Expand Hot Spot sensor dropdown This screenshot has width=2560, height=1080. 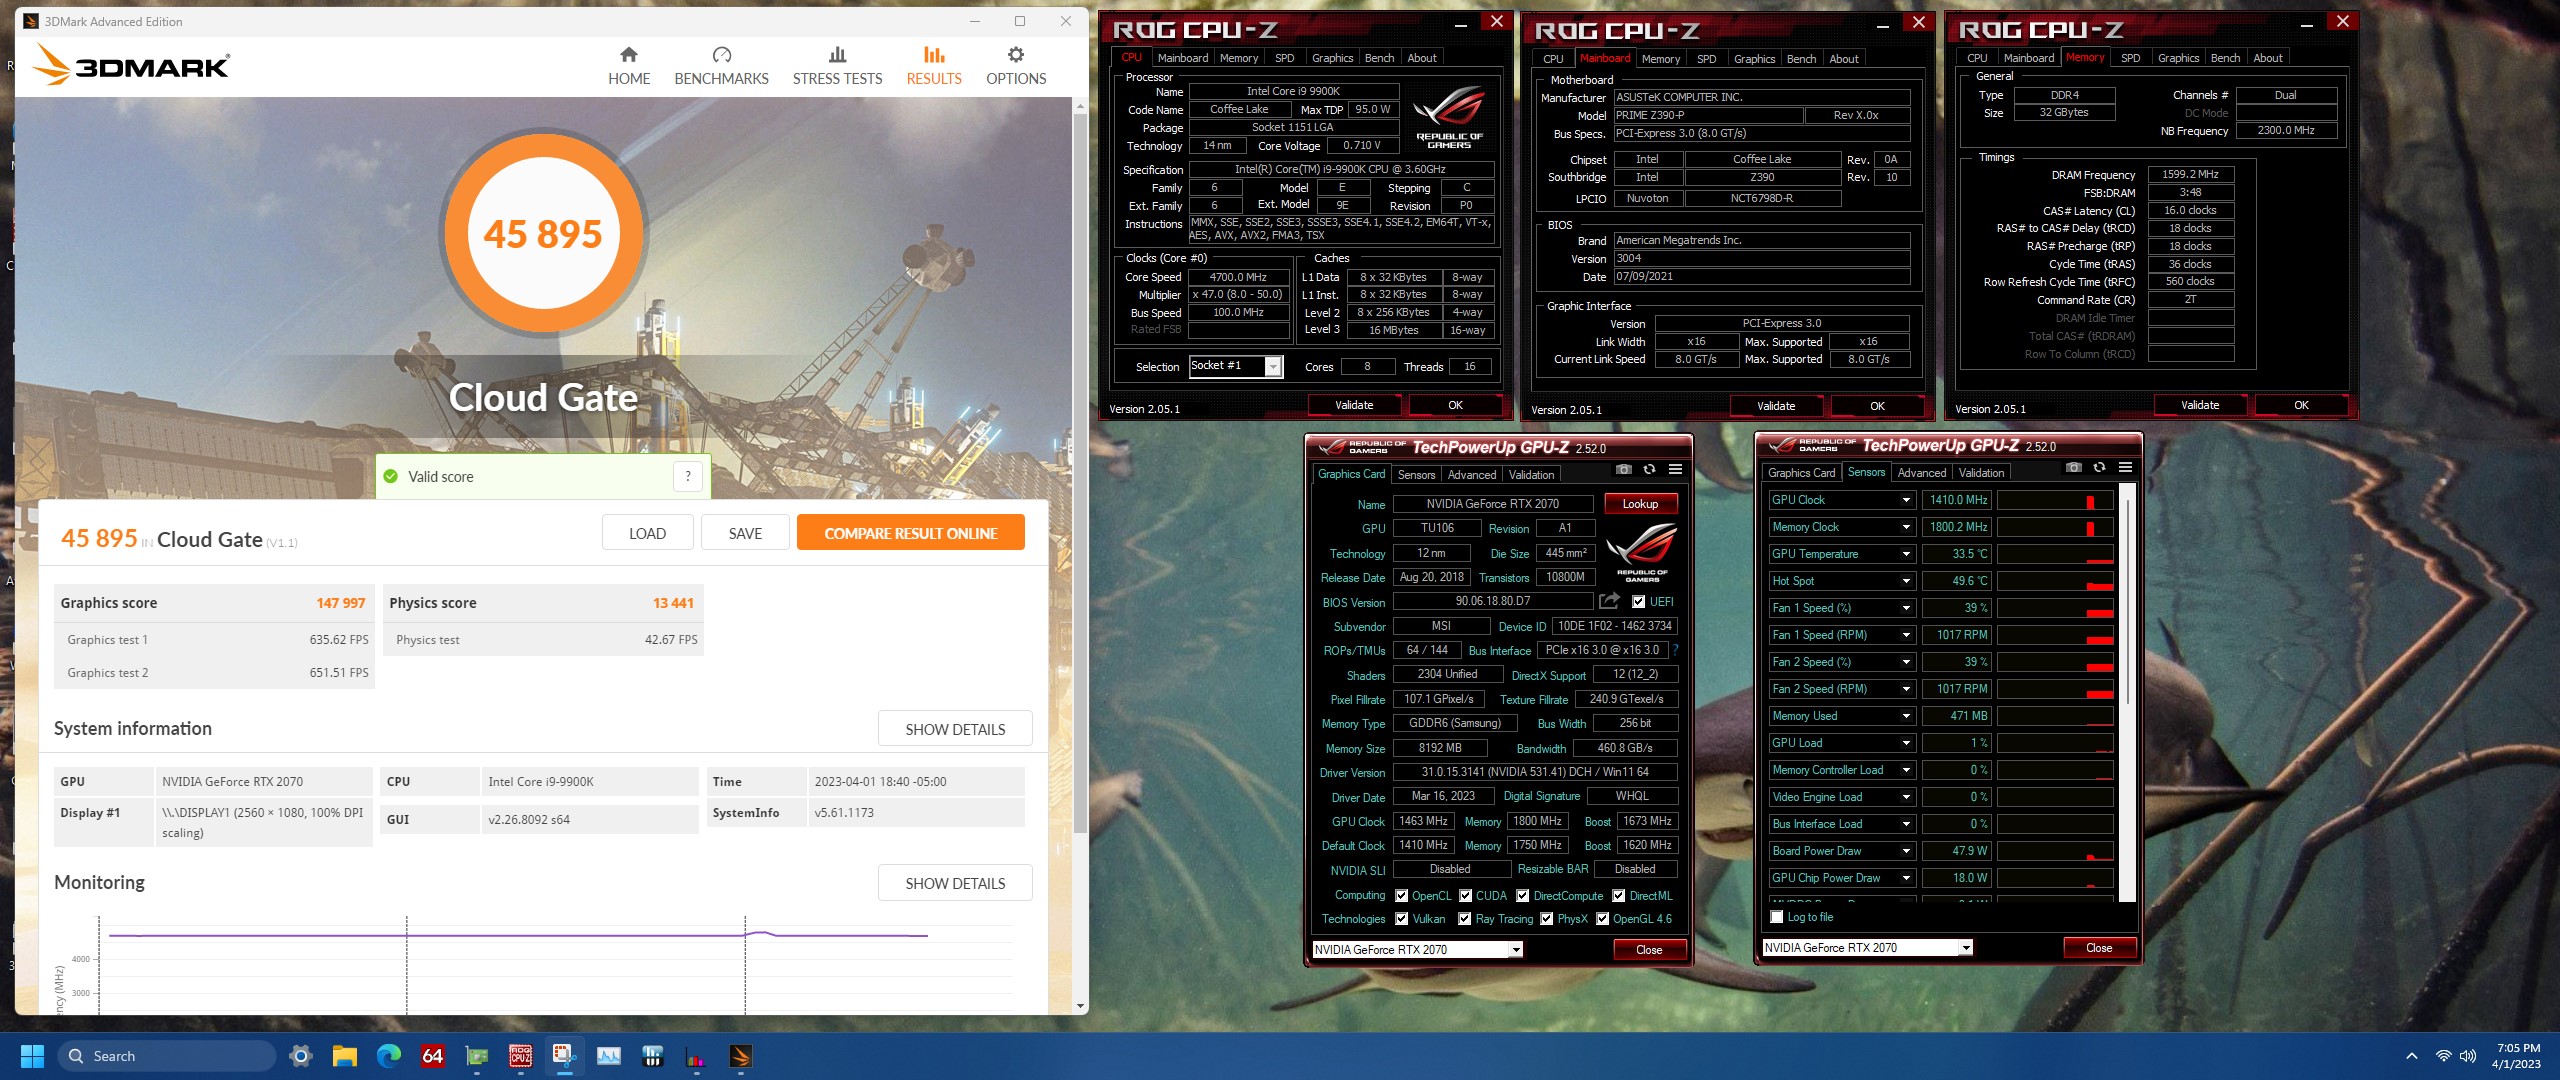[1906, 581]
